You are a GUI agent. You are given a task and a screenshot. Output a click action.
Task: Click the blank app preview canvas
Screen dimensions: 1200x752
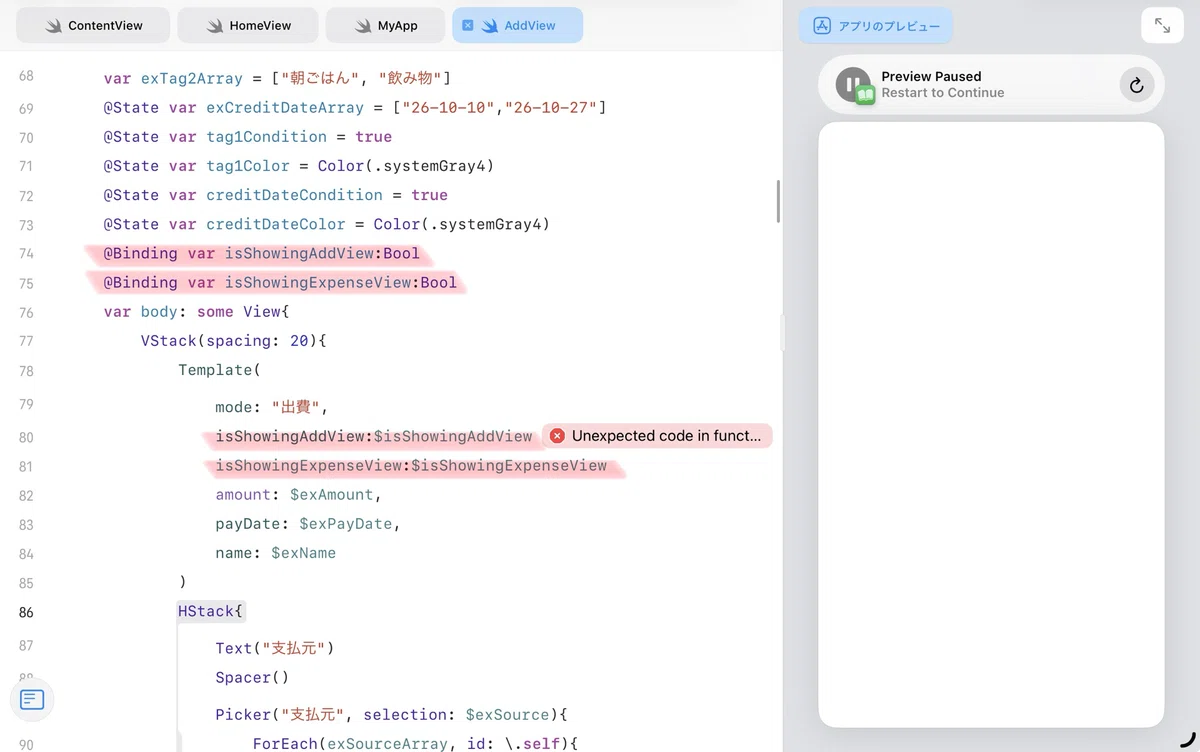(991, 425)
